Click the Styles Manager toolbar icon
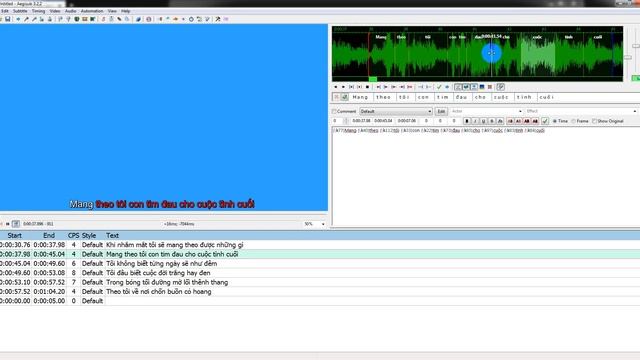The width and height of the screenshot is (640, 360). [103, 19]
